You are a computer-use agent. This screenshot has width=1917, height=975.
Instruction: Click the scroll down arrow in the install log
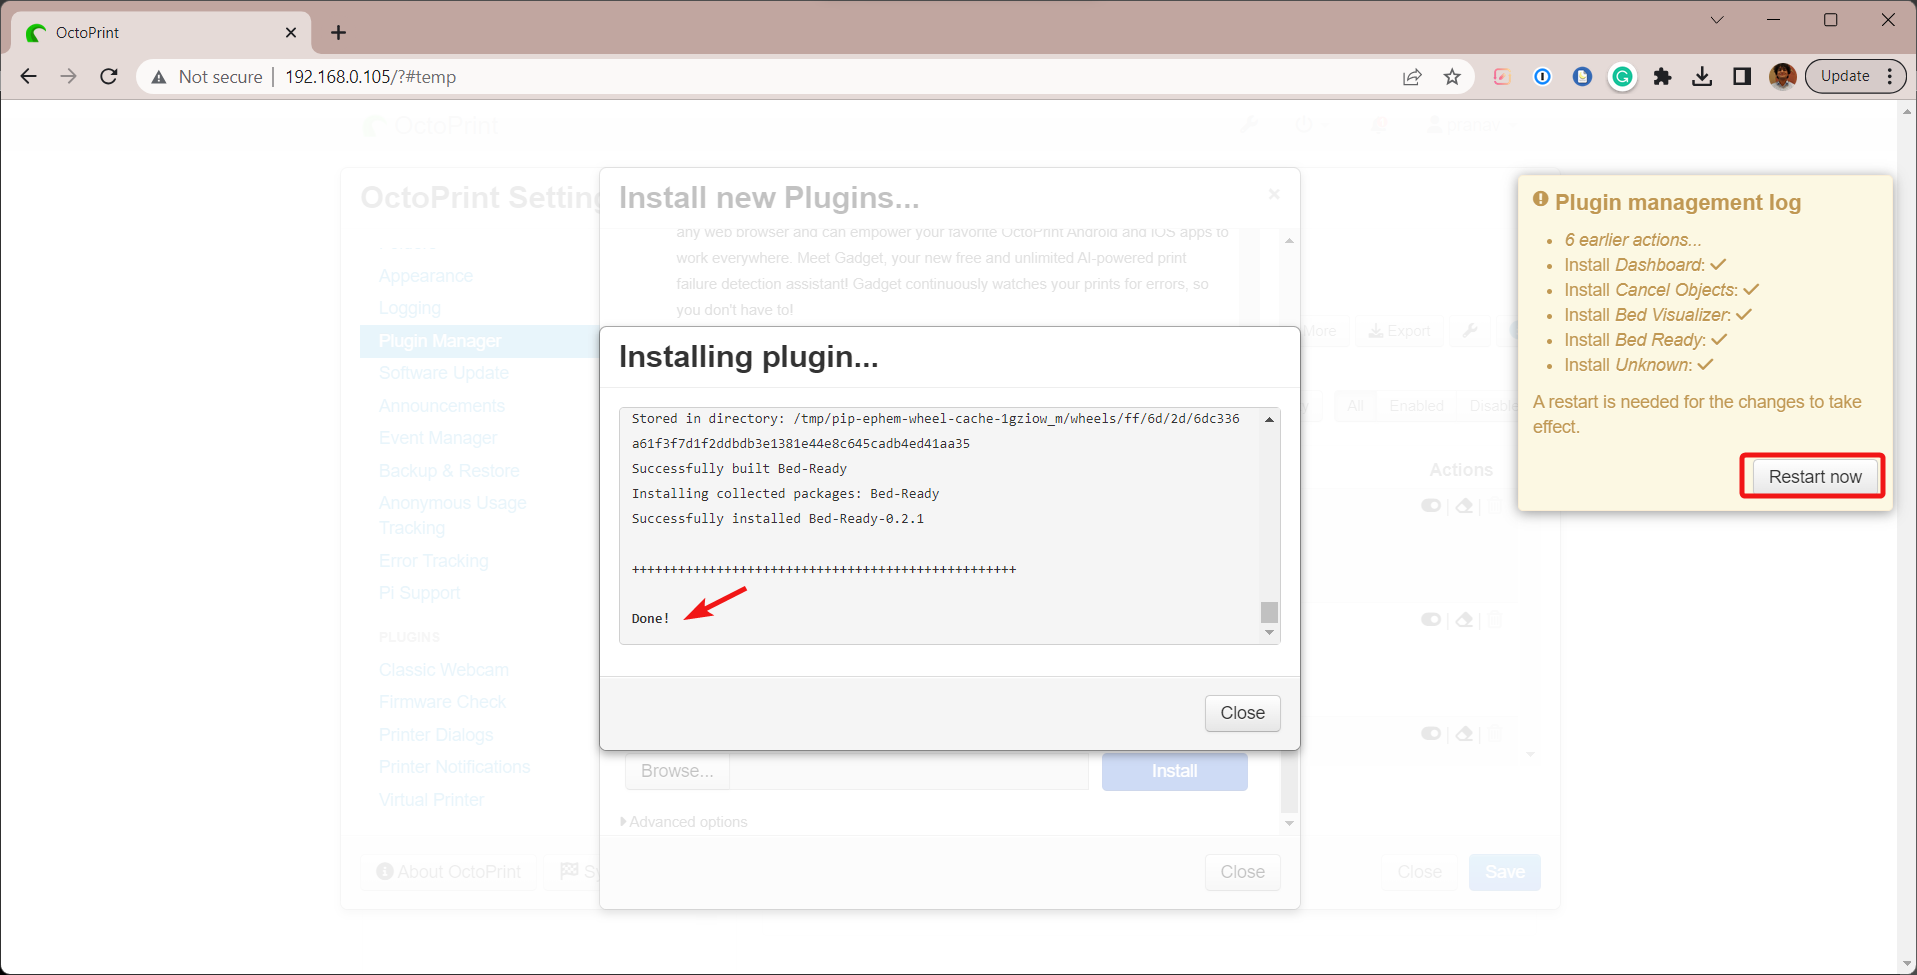point(1269,633)
